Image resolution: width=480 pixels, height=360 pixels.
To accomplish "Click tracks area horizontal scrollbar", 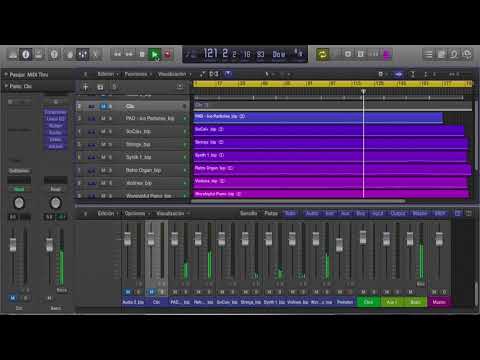I will point(299,201).
